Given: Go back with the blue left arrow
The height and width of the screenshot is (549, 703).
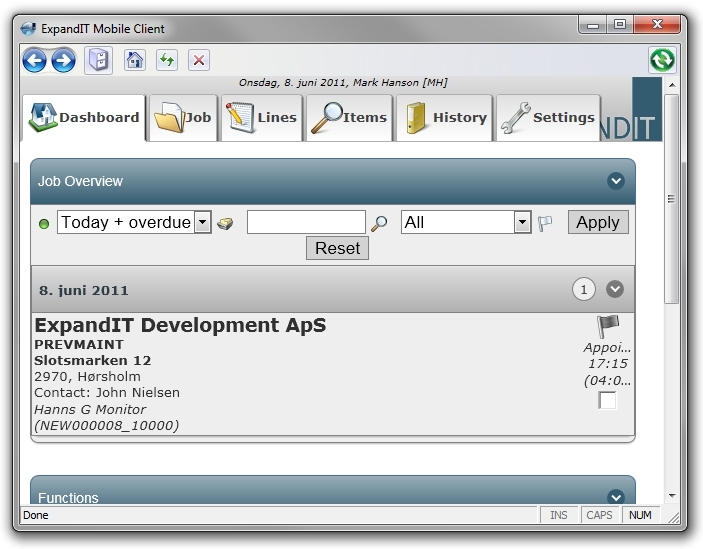Looking at the screenshot, I should (35, 61).
